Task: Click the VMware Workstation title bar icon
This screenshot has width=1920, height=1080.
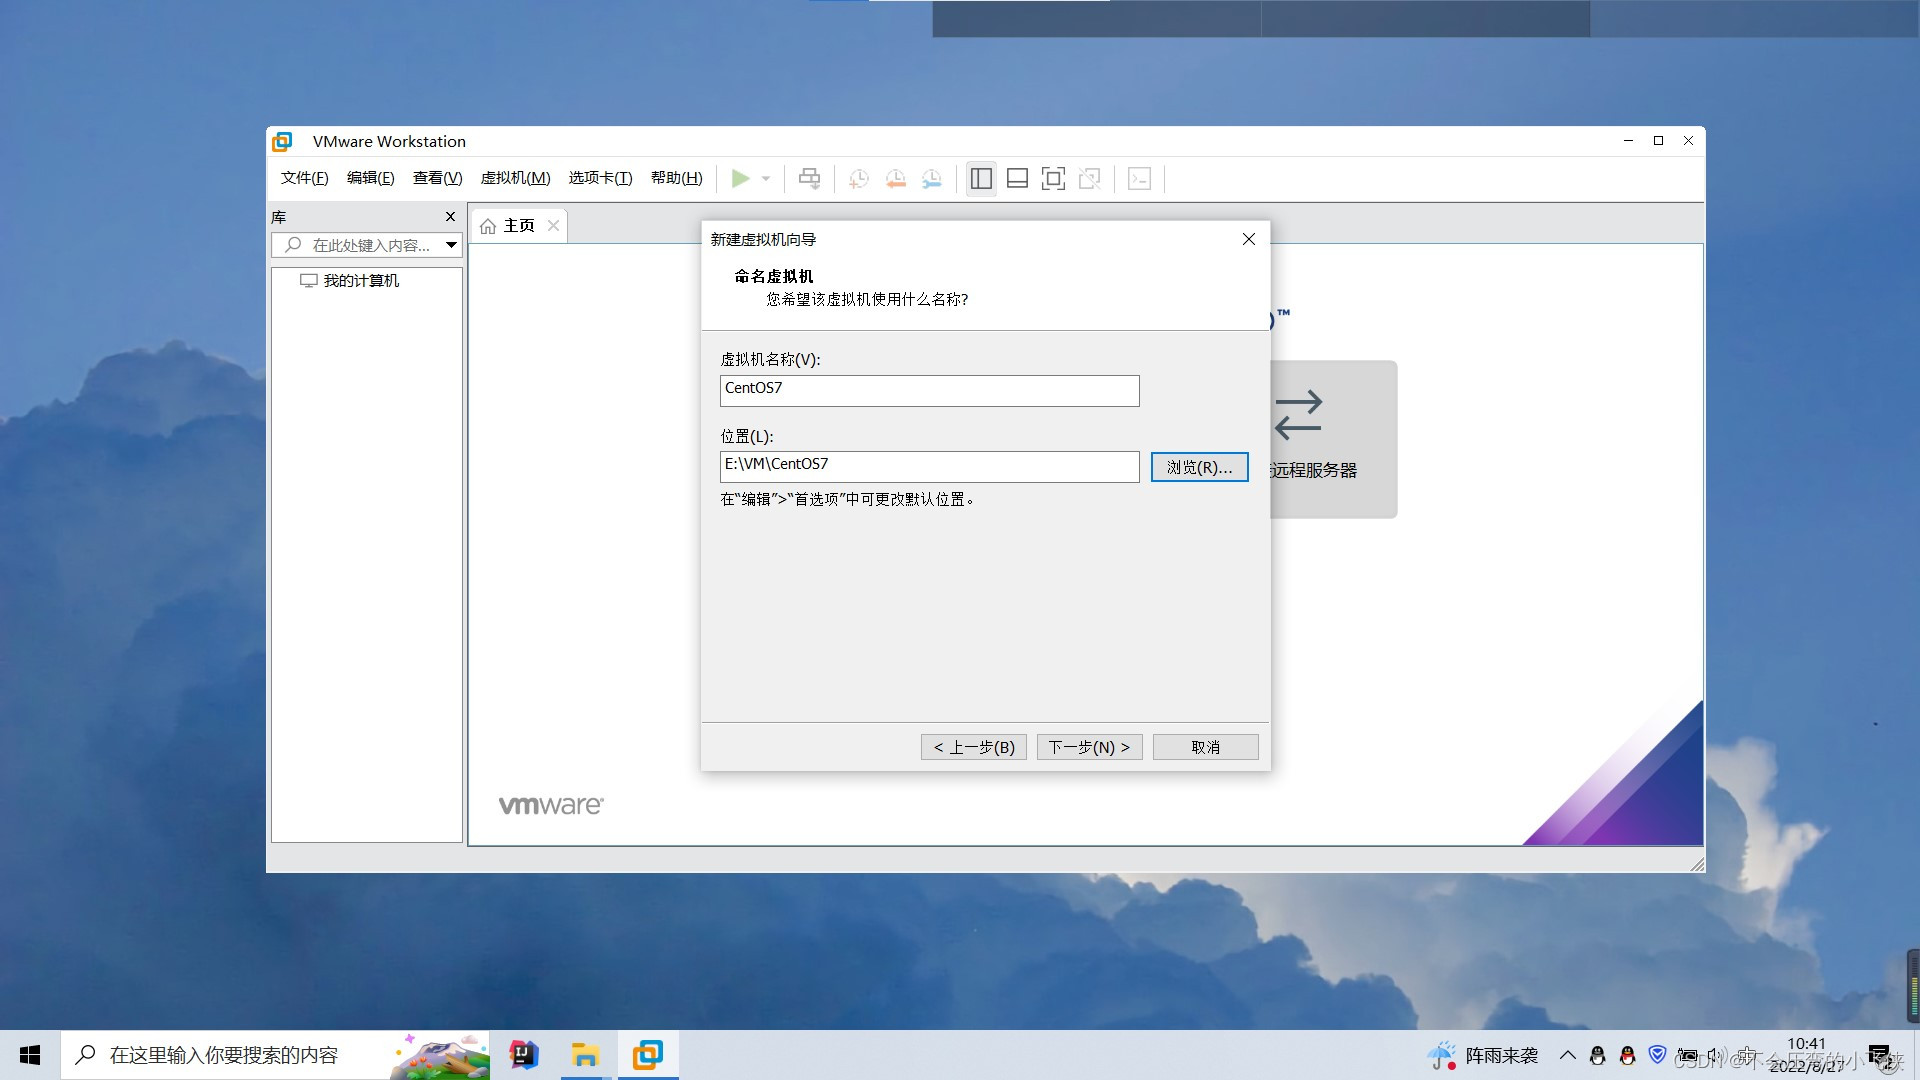Action: tap(283, 141)
